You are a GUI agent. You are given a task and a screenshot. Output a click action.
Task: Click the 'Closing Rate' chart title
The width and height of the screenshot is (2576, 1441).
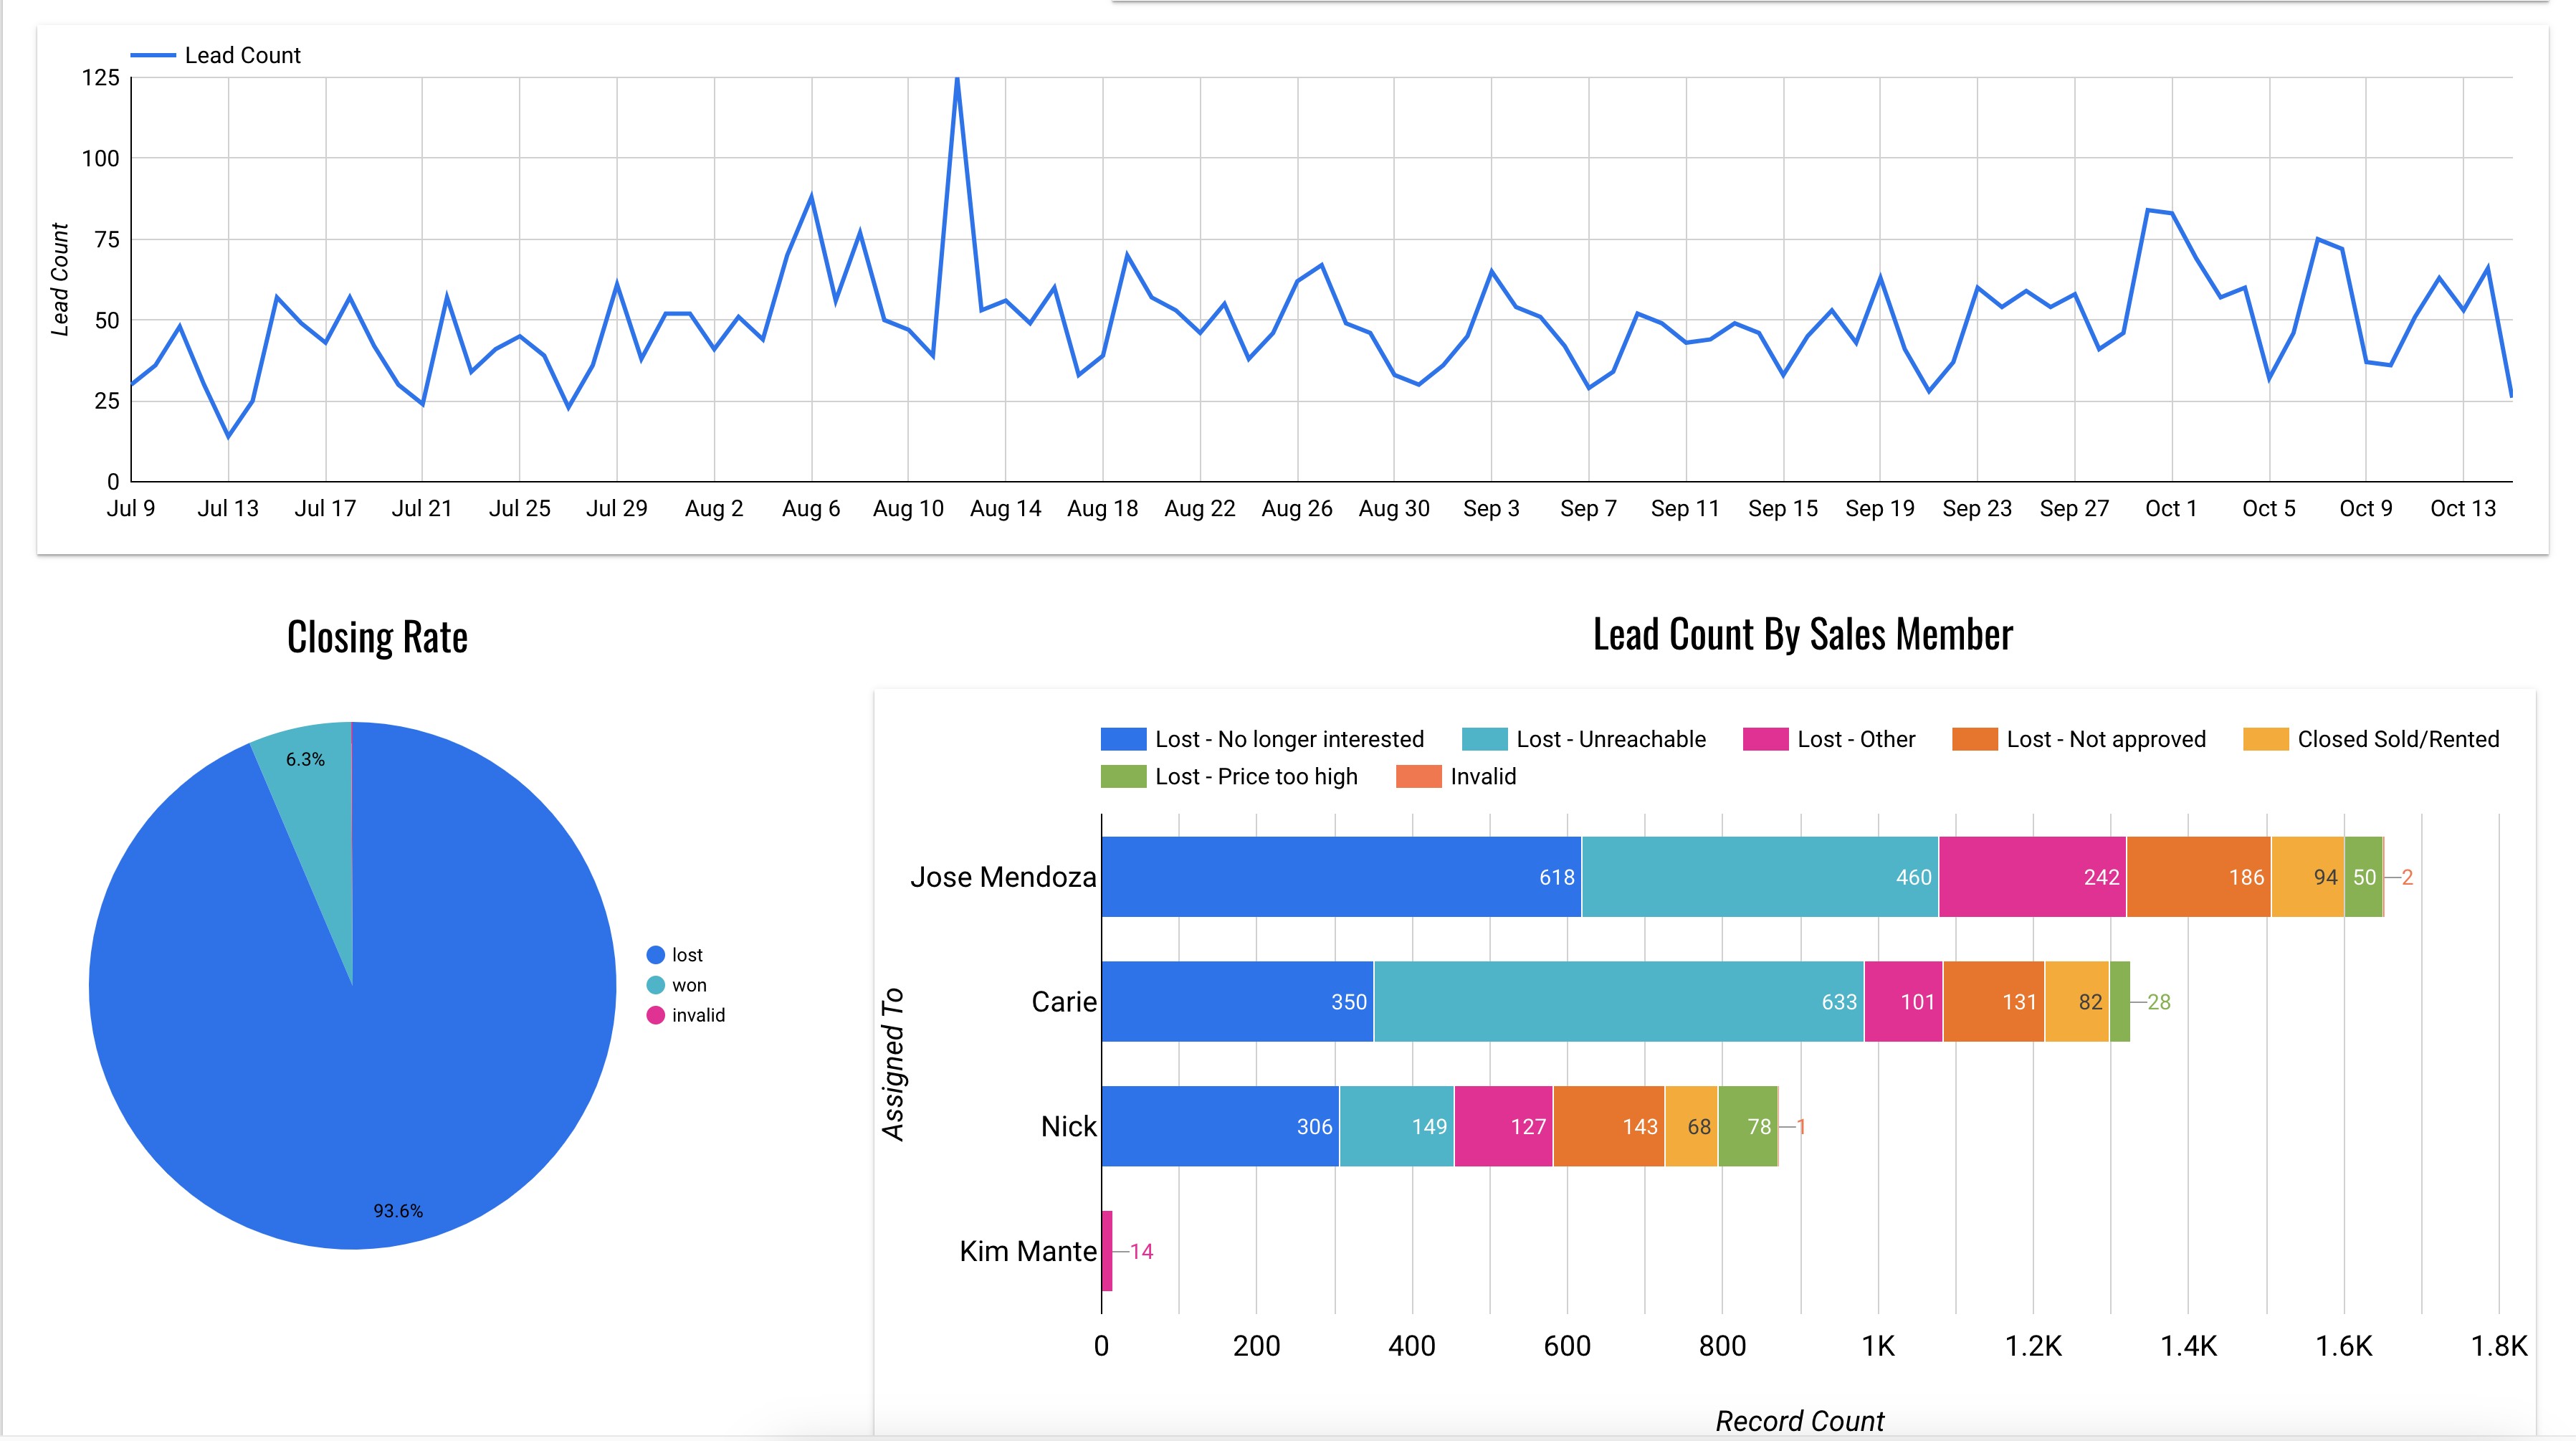click(377, 637)
